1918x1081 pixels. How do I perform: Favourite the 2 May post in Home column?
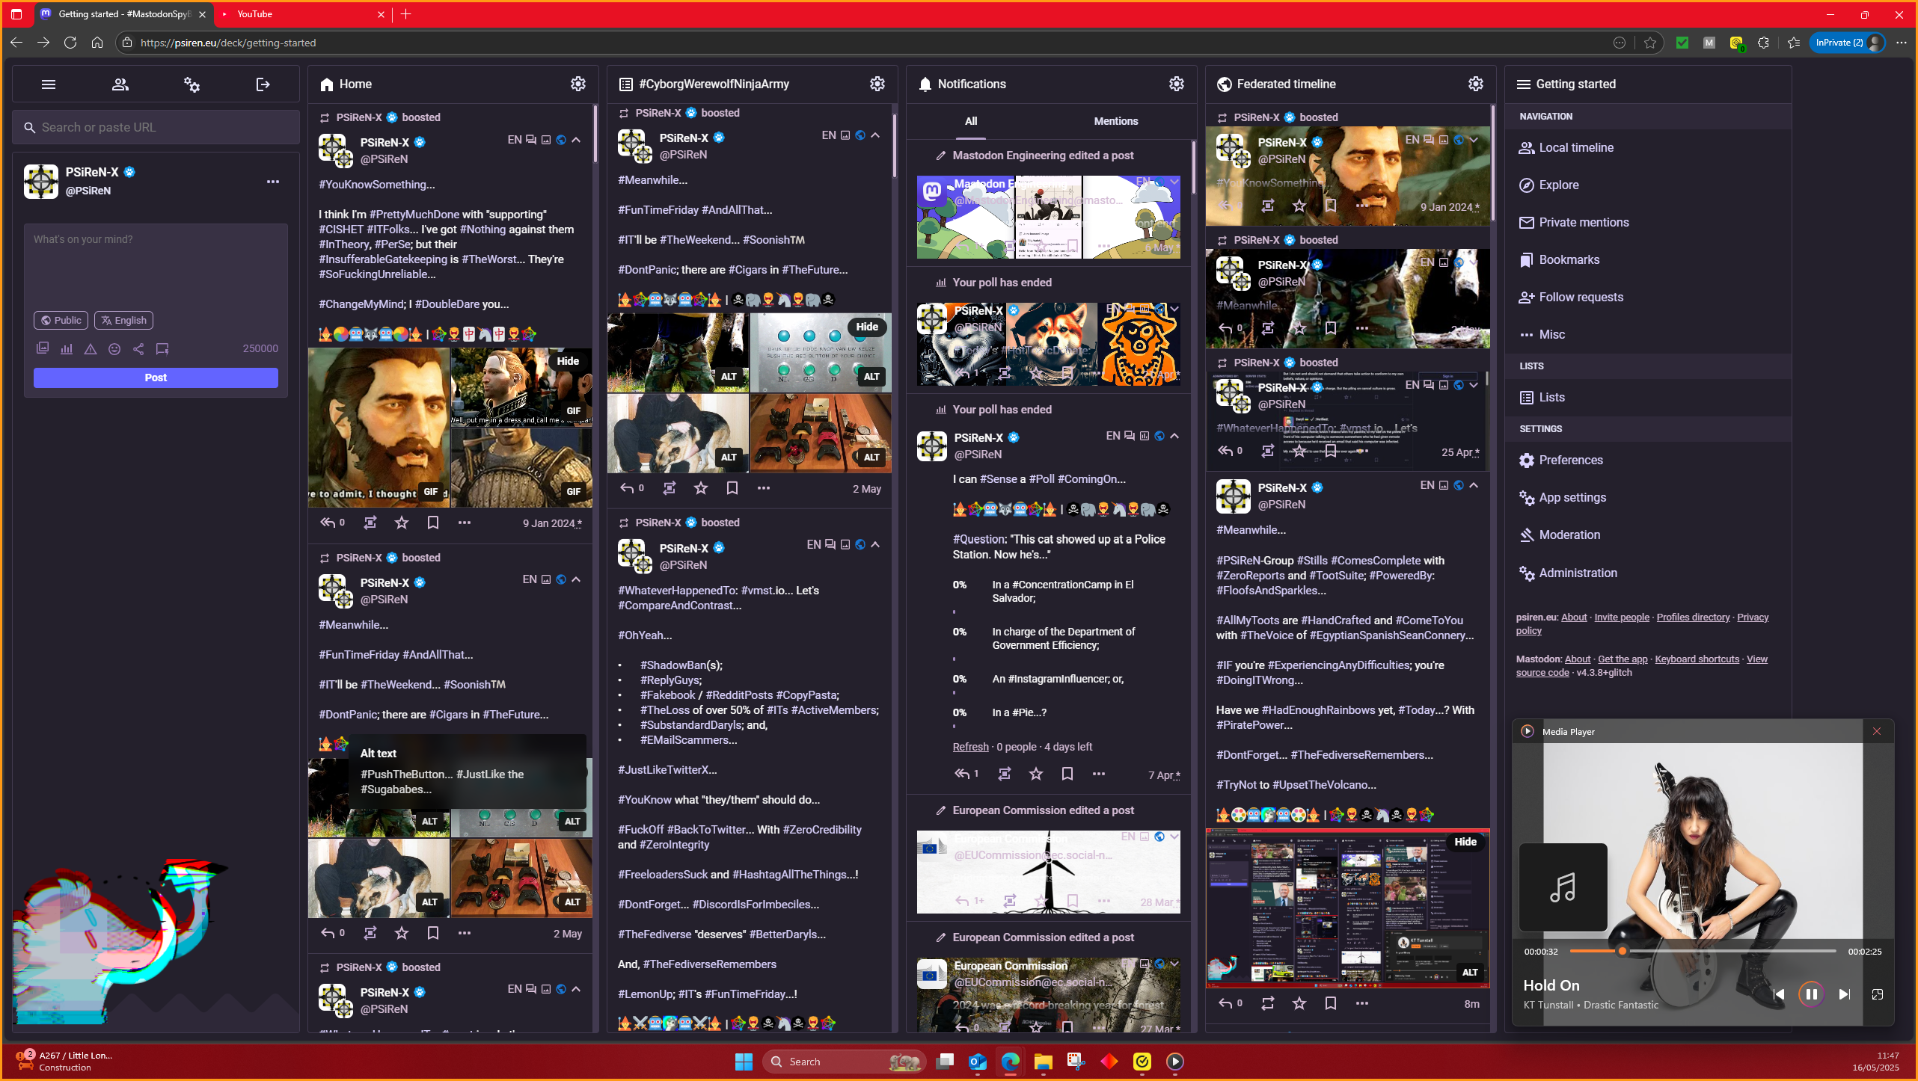(401, 933)
